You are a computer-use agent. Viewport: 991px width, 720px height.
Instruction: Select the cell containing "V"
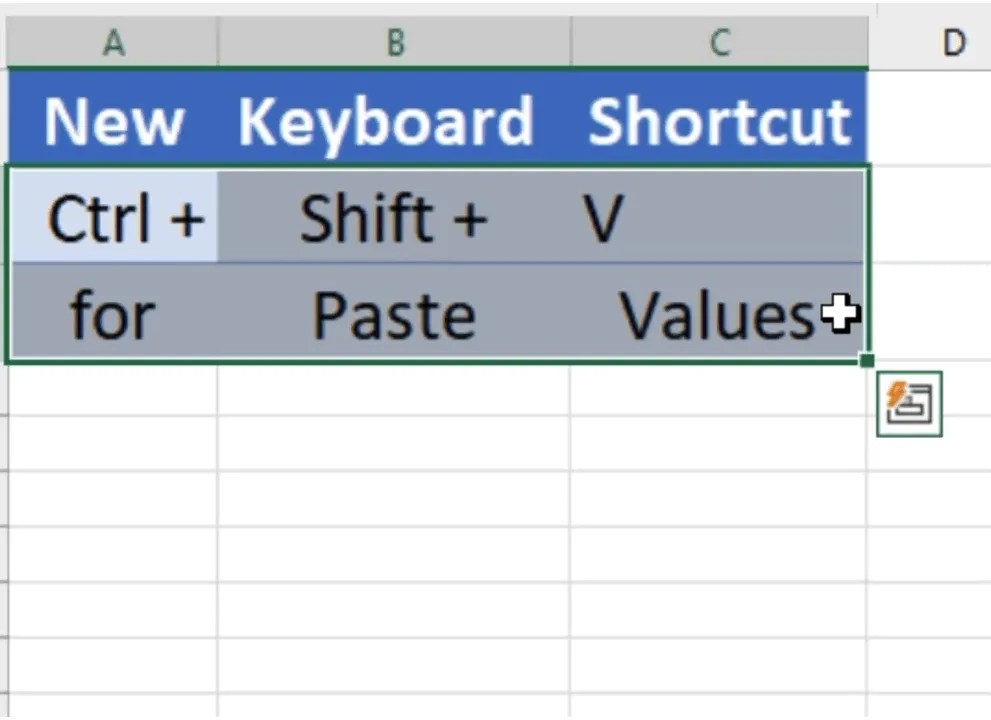pos(719,215)
